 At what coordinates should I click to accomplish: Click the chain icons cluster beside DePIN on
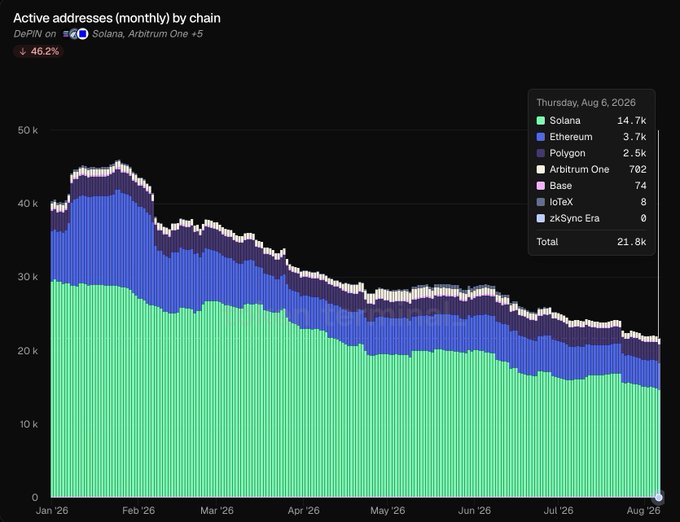click(75, 34)
